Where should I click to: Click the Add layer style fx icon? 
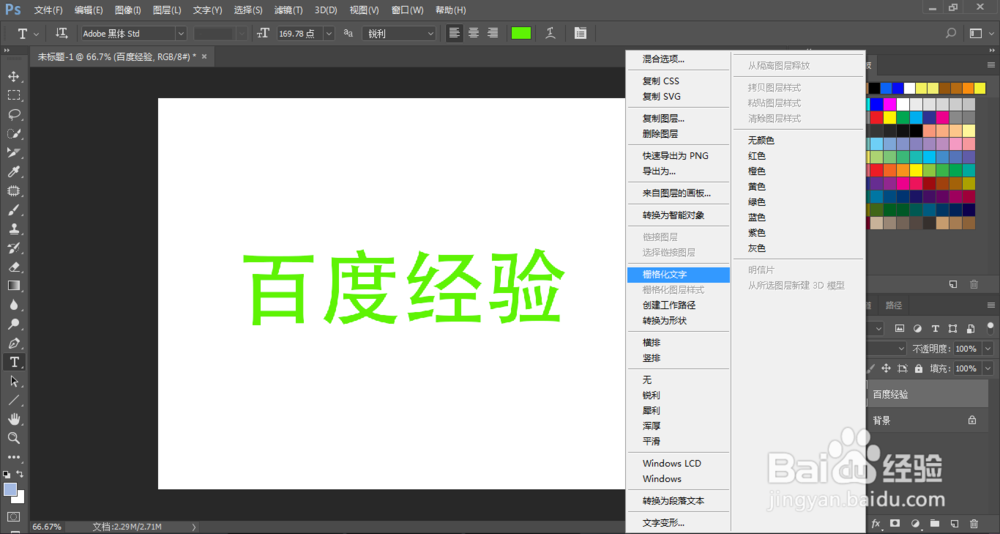[876, 524]
